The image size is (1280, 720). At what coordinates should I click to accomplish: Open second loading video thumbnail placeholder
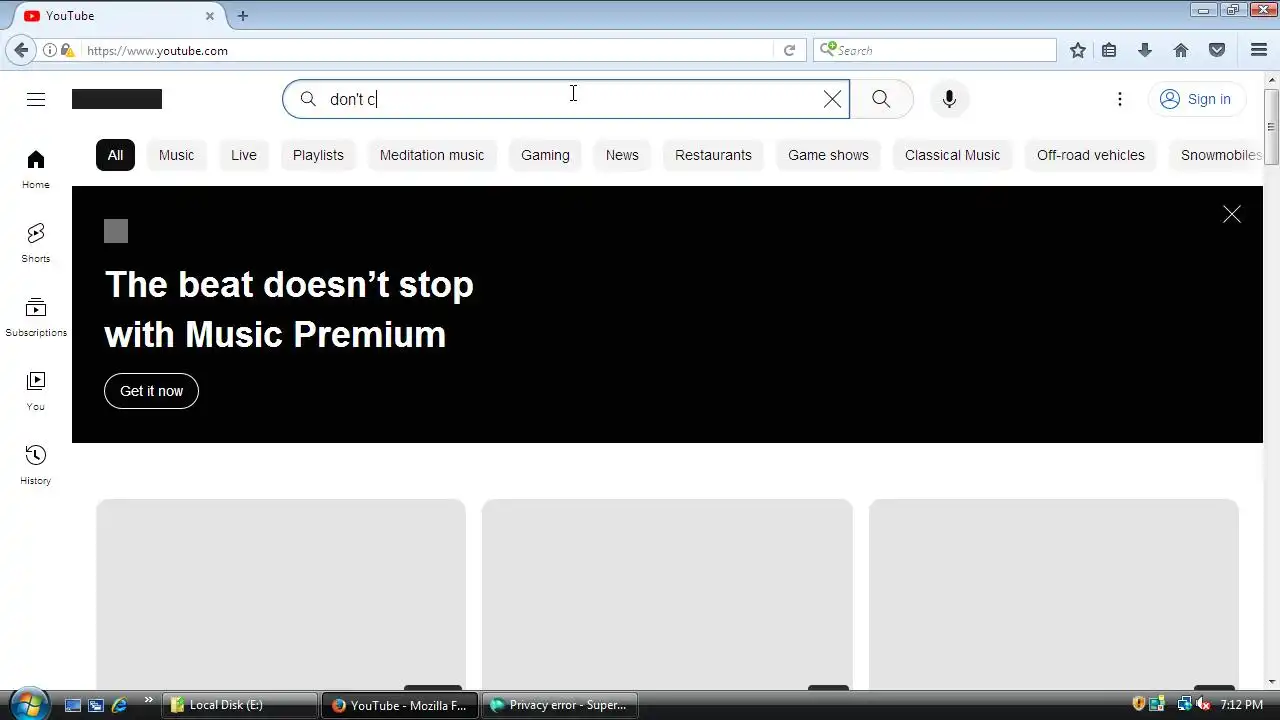point(667,594)
